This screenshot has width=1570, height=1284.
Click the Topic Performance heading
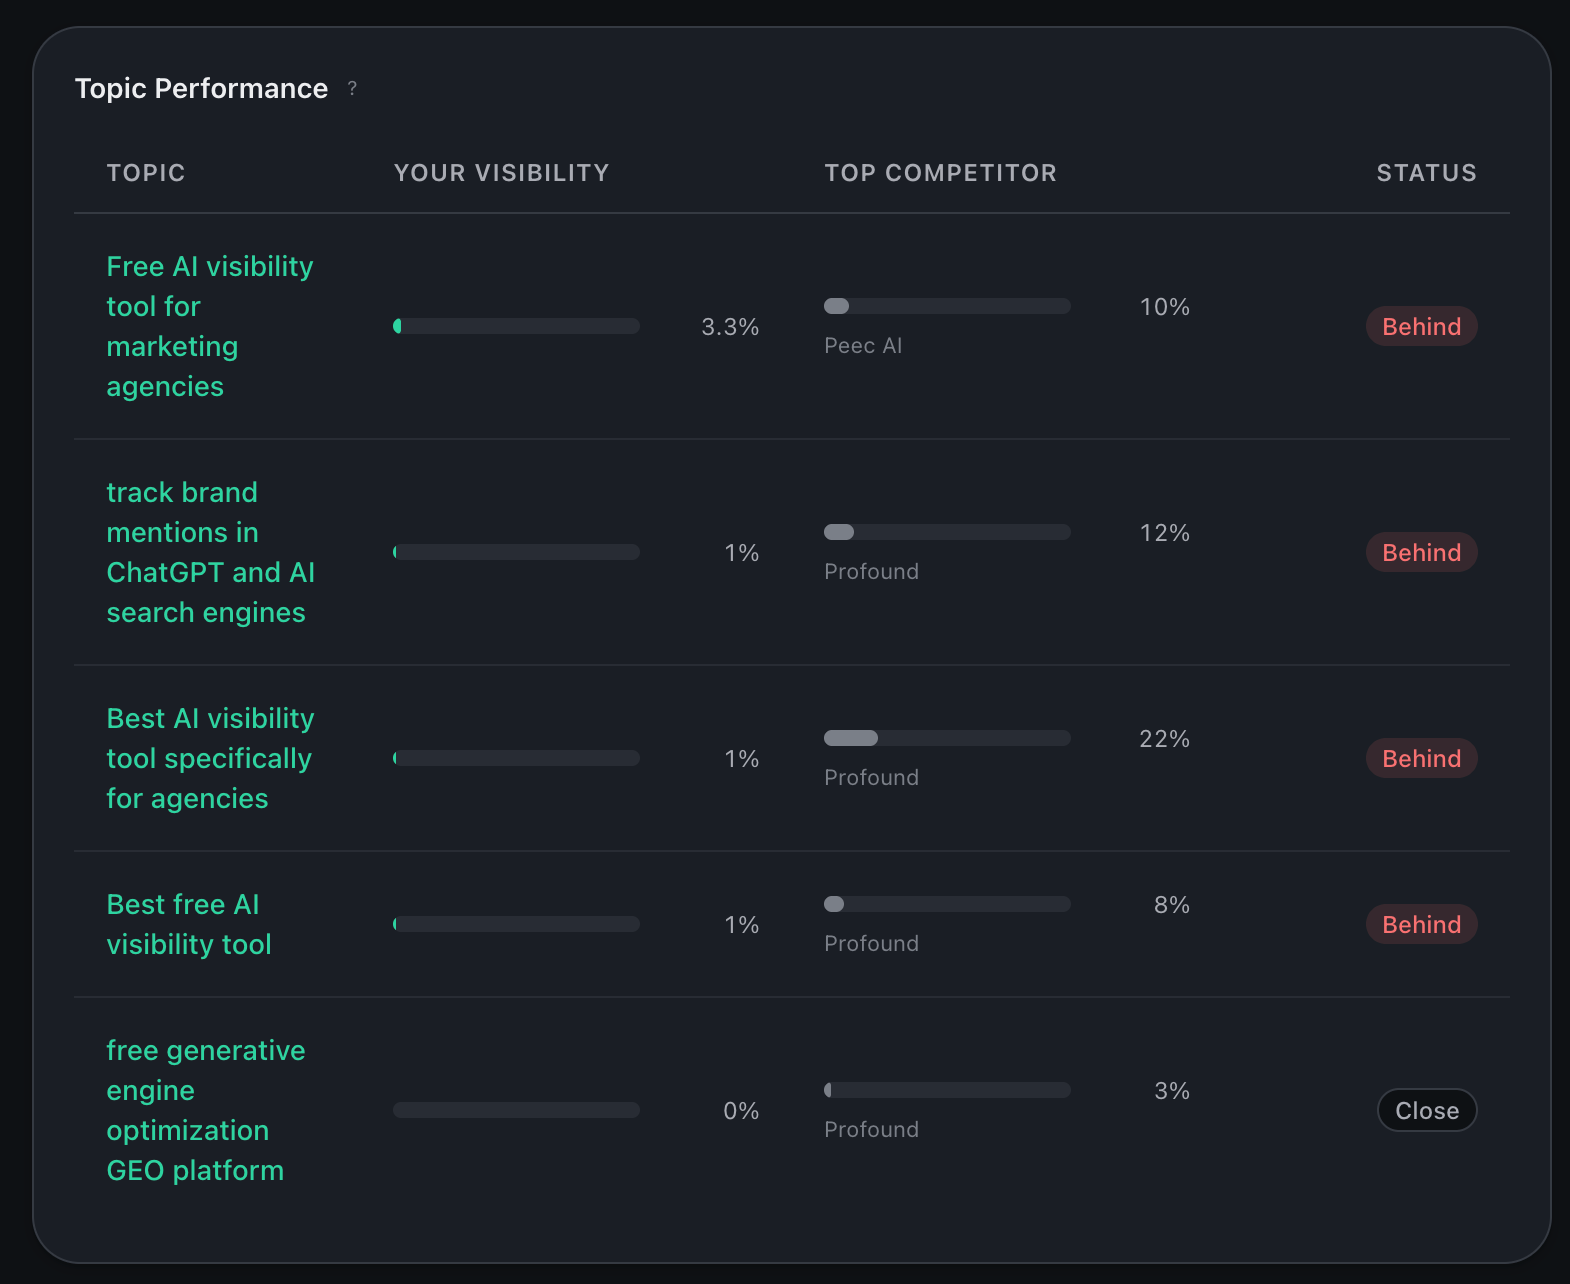(x=201, y=89)
